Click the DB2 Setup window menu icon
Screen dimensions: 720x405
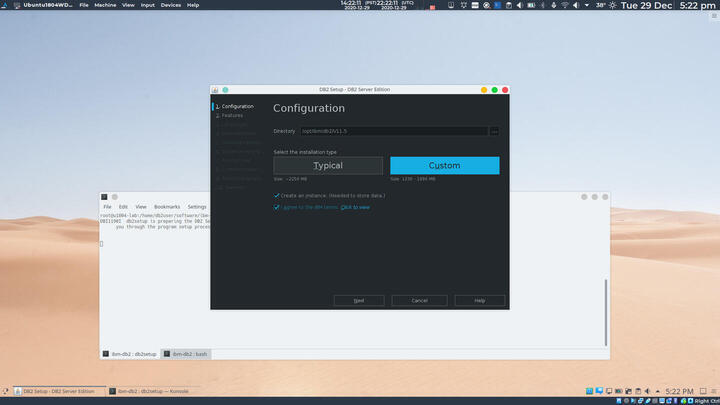(215, 90)
